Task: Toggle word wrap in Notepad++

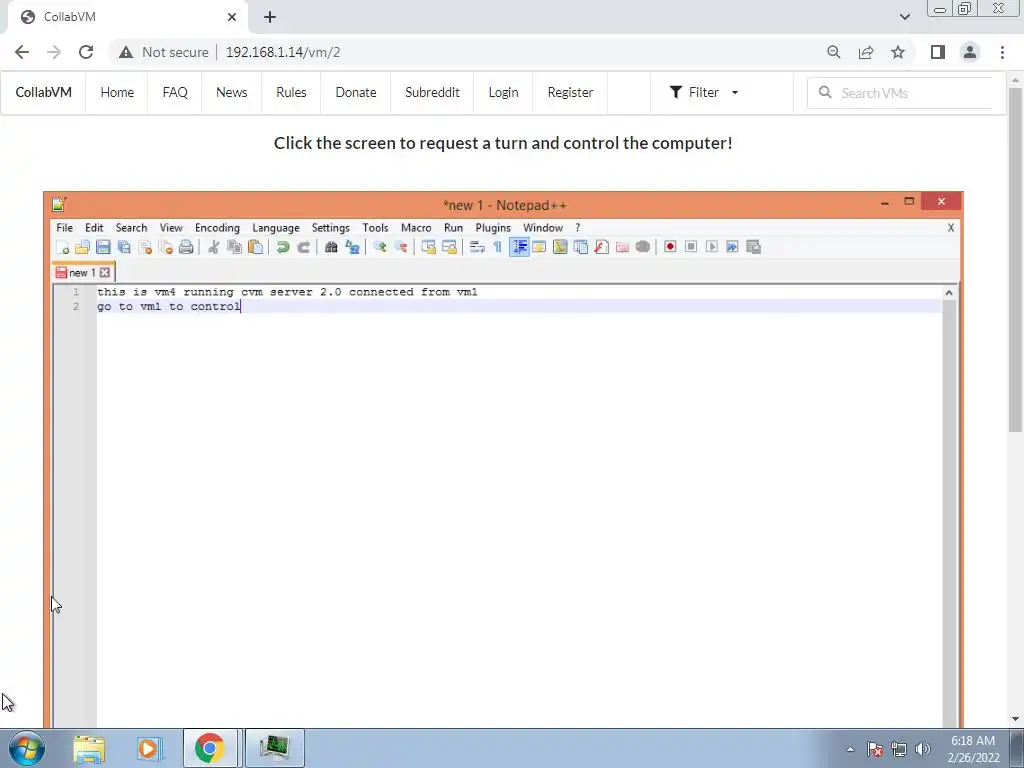Action: 477,247
